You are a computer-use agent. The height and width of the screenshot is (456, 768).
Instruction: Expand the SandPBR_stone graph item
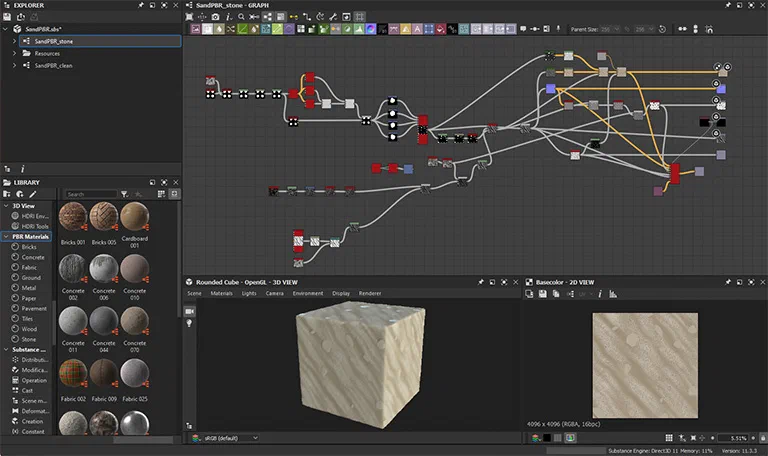point(14,41)
